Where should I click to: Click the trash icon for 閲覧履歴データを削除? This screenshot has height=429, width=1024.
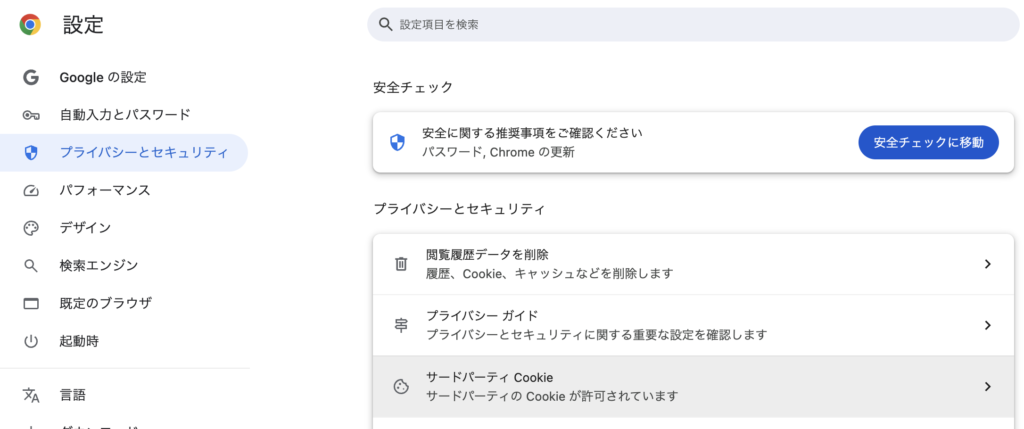[x=401, y=264]
